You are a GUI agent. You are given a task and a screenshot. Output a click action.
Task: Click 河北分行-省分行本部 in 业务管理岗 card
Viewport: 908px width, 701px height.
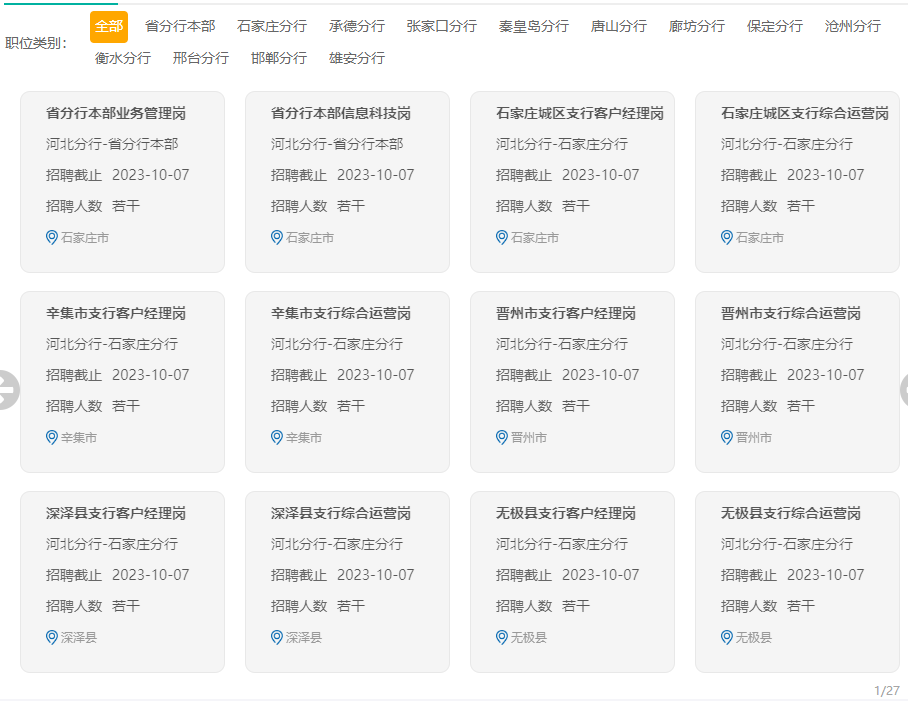coord(112,144)
